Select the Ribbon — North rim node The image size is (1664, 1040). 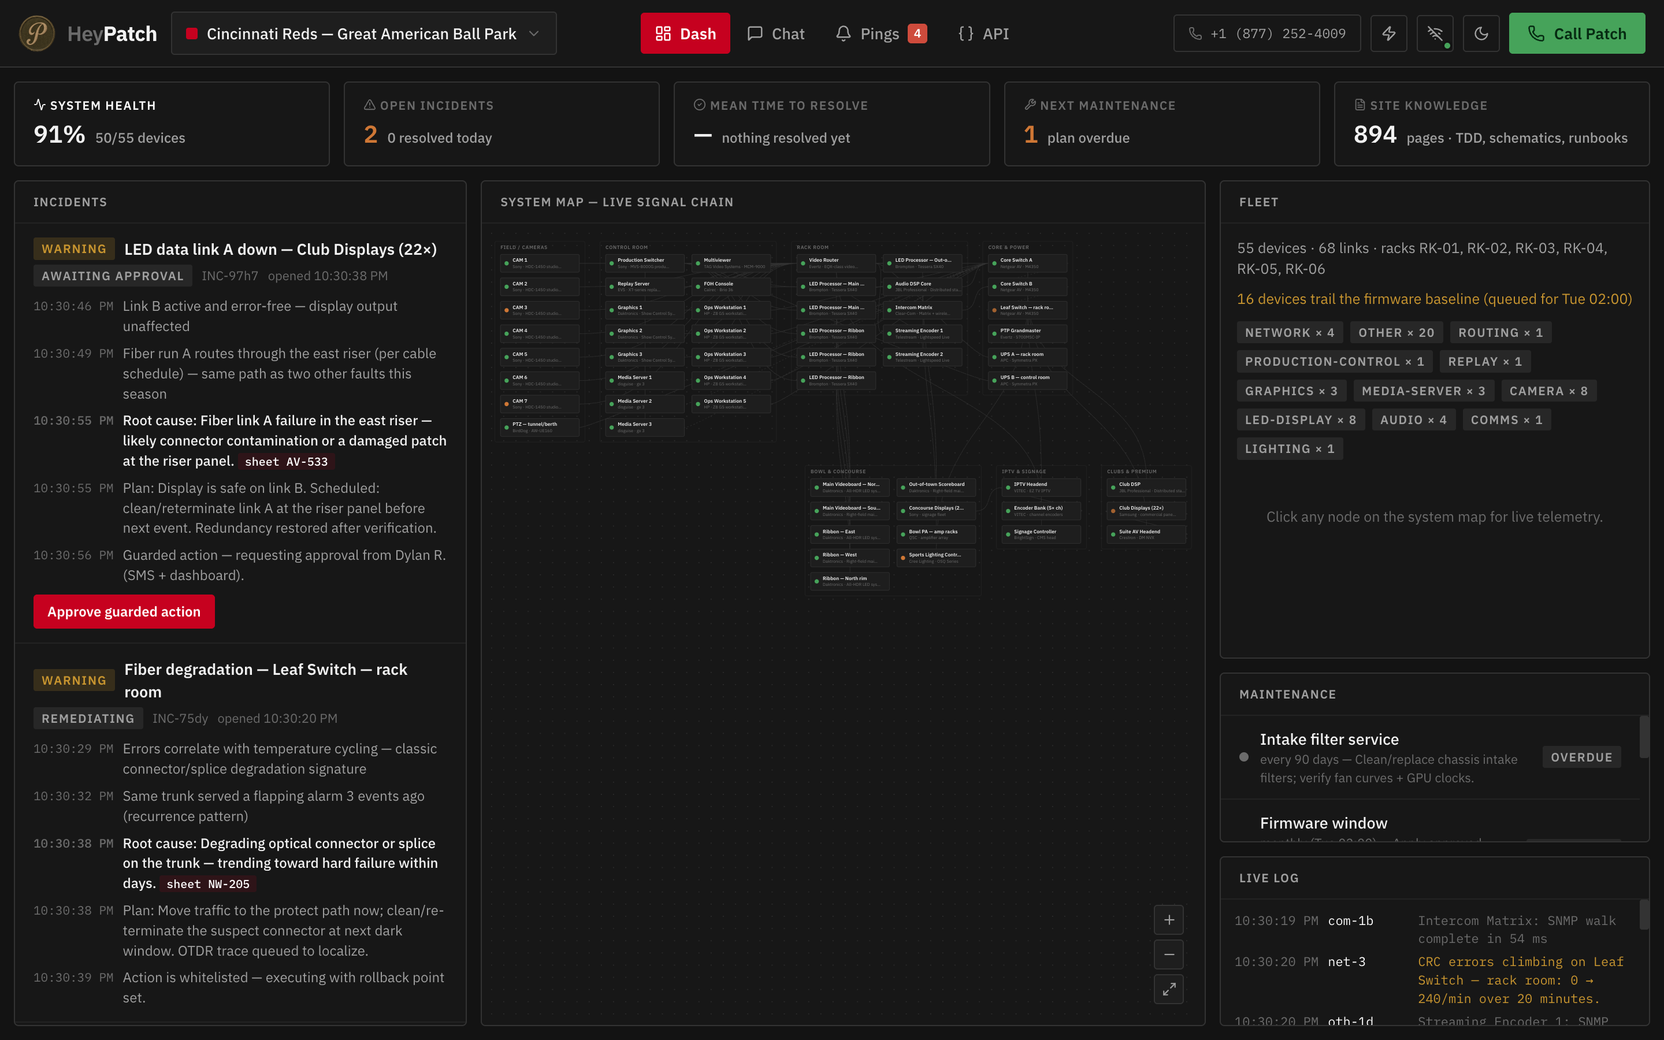850,581
